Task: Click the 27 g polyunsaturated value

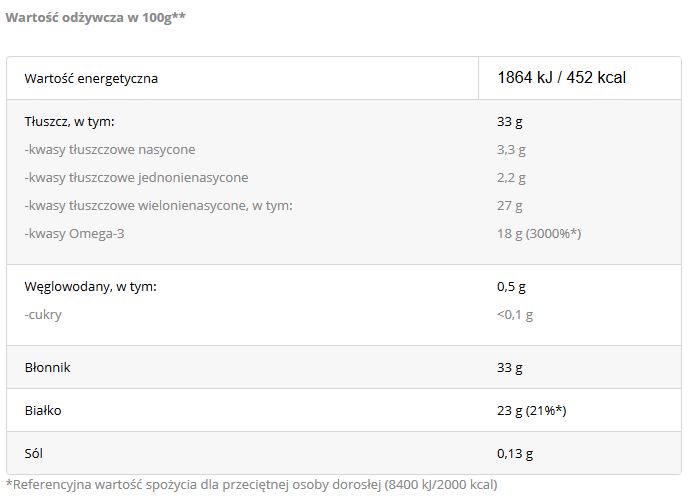Action: [x=510, y=206]
